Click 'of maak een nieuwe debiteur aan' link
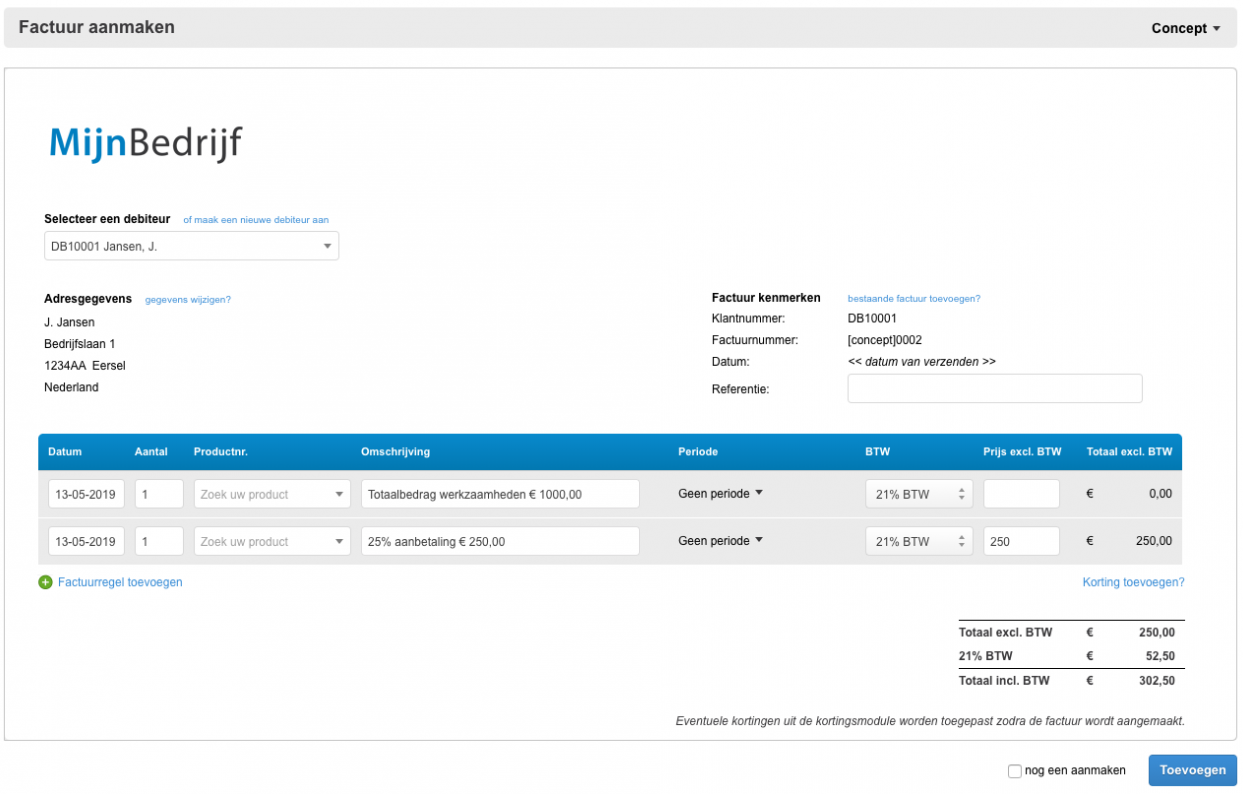This screenshot has height=794, width=1243. coord(256,220)
